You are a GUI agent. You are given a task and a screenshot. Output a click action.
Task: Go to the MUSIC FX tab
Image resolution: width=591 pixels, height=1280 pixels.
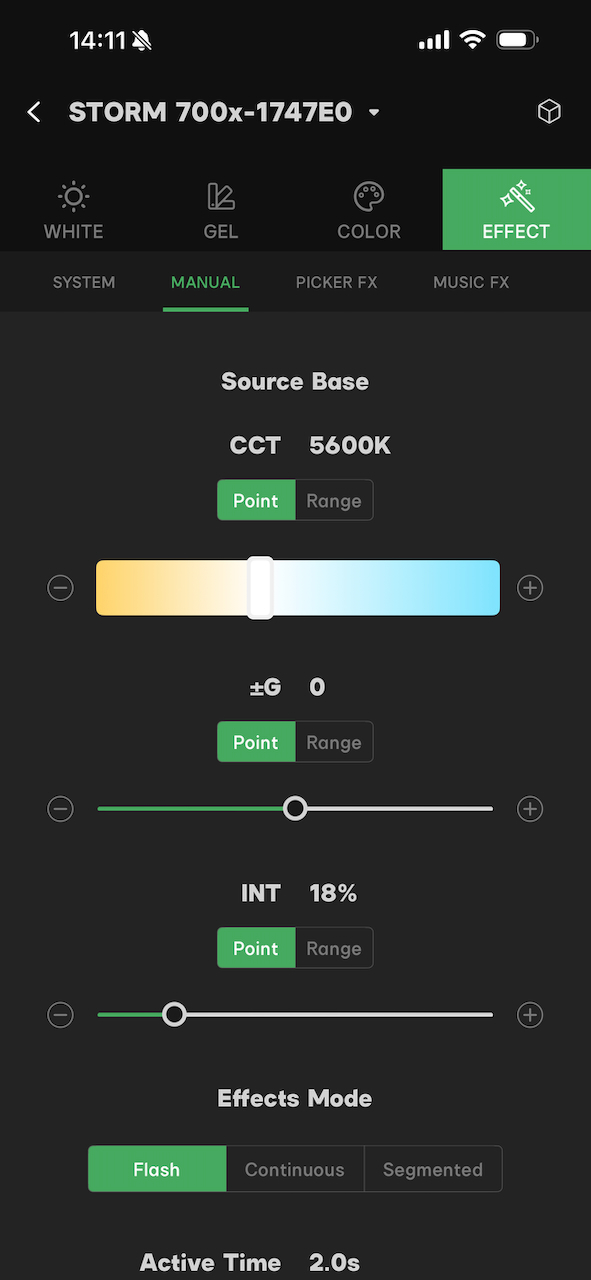[x=470, y=282]
